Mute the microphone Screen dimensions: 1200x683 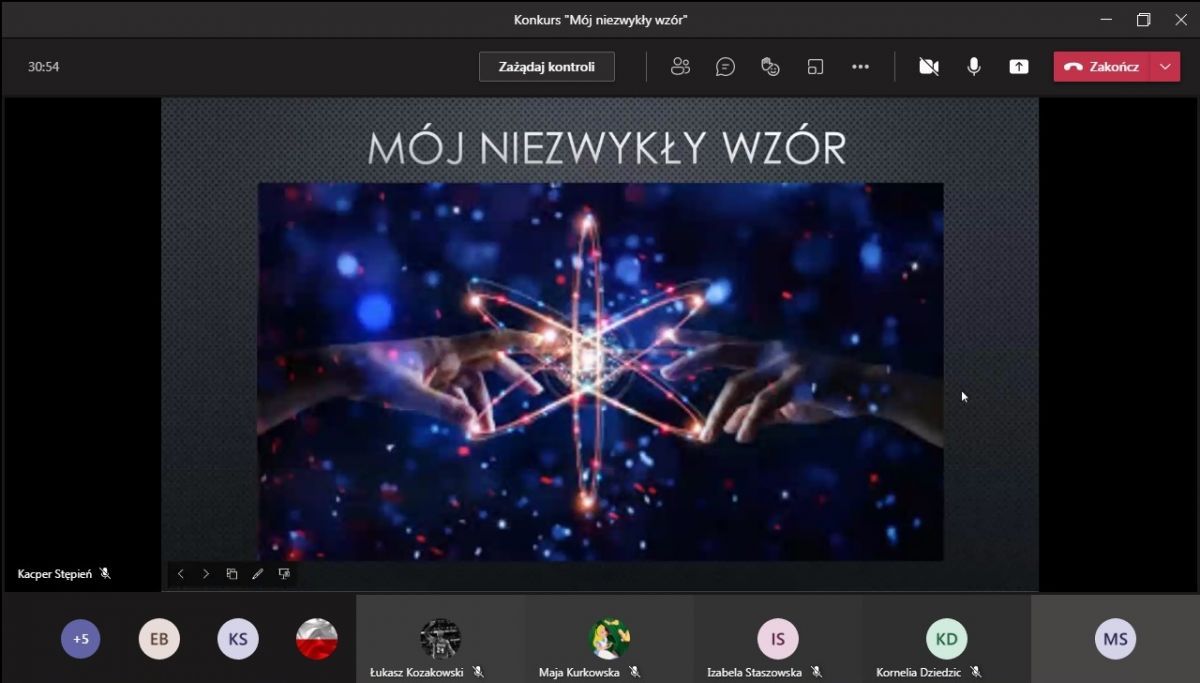pyautogui.click(x=974, y=67)
